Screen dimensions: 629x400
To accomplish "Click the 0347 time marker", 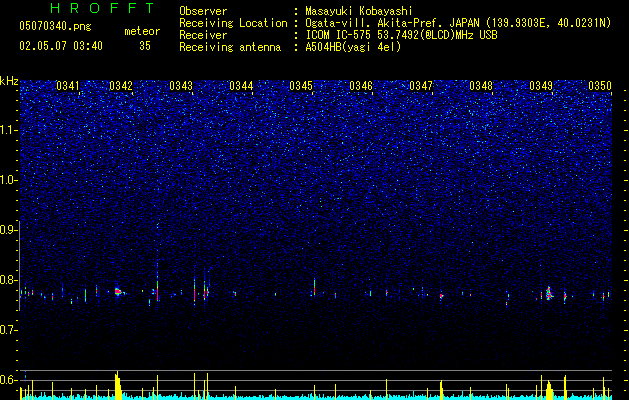I will (421, 85).
